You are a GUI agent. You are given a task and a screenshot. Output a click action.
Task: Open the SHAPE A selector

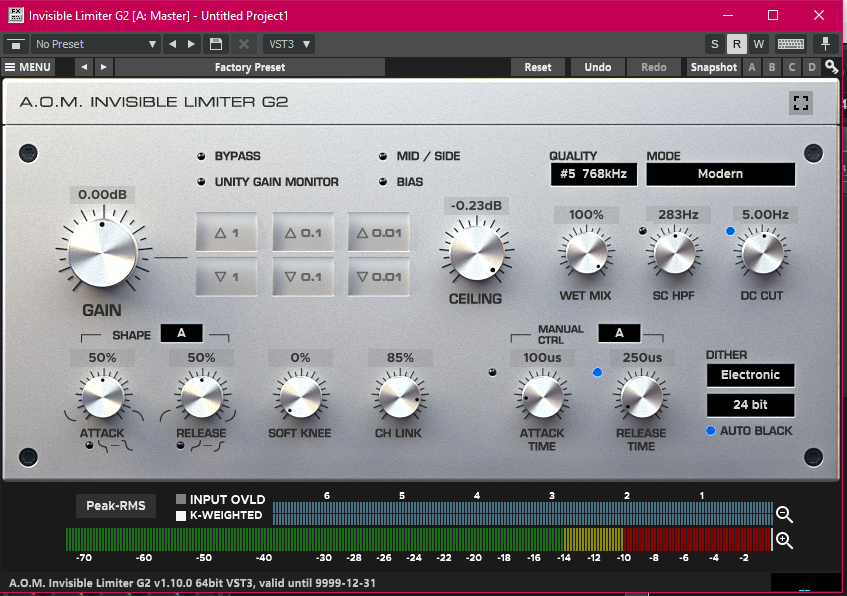182,333
